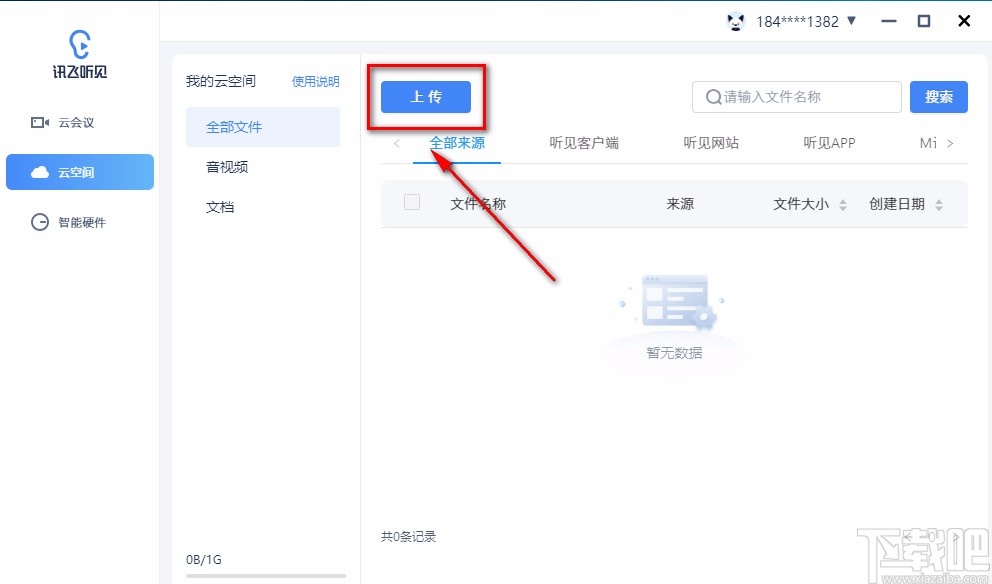
Task: Click the magnifier icon in search box
Action: (713, 97)
